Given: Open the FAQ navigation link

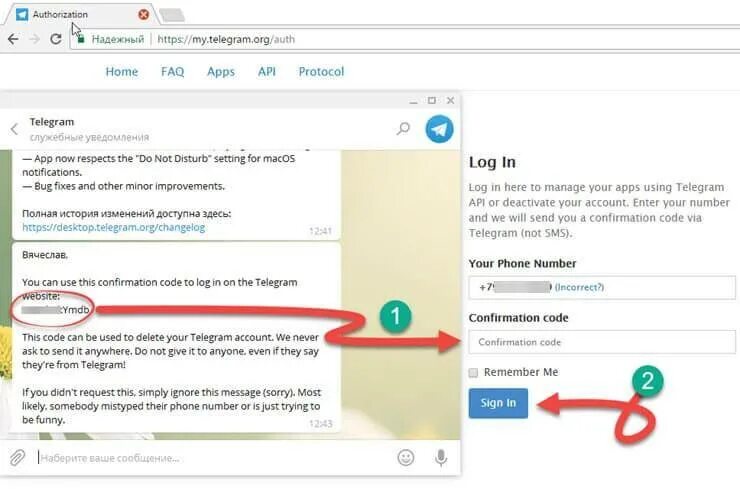Looking at the screenshot, I should [172, 72].
